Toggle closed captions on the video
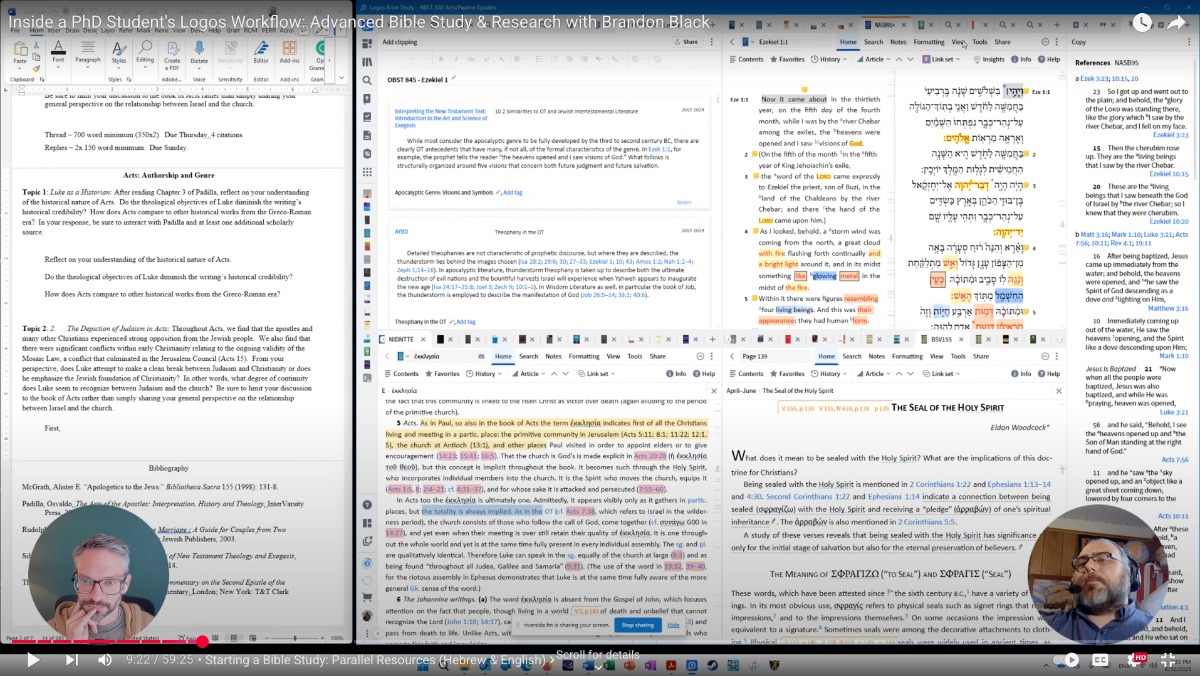The width and height of the screenshot is (1200, 676). pos(1101,659)
